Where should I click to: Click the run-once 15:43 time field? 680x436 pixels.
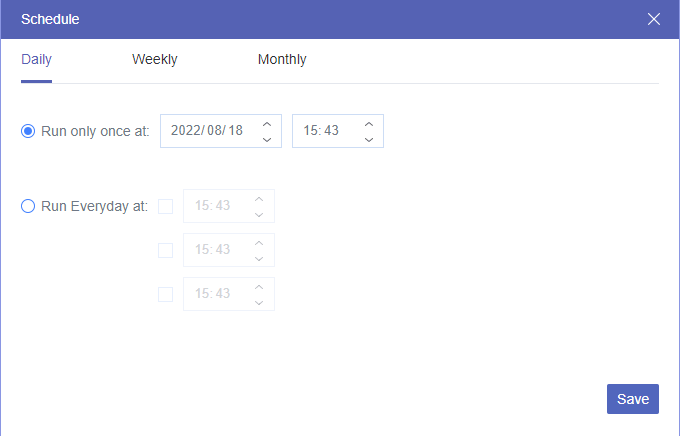(x=338, y=131)
